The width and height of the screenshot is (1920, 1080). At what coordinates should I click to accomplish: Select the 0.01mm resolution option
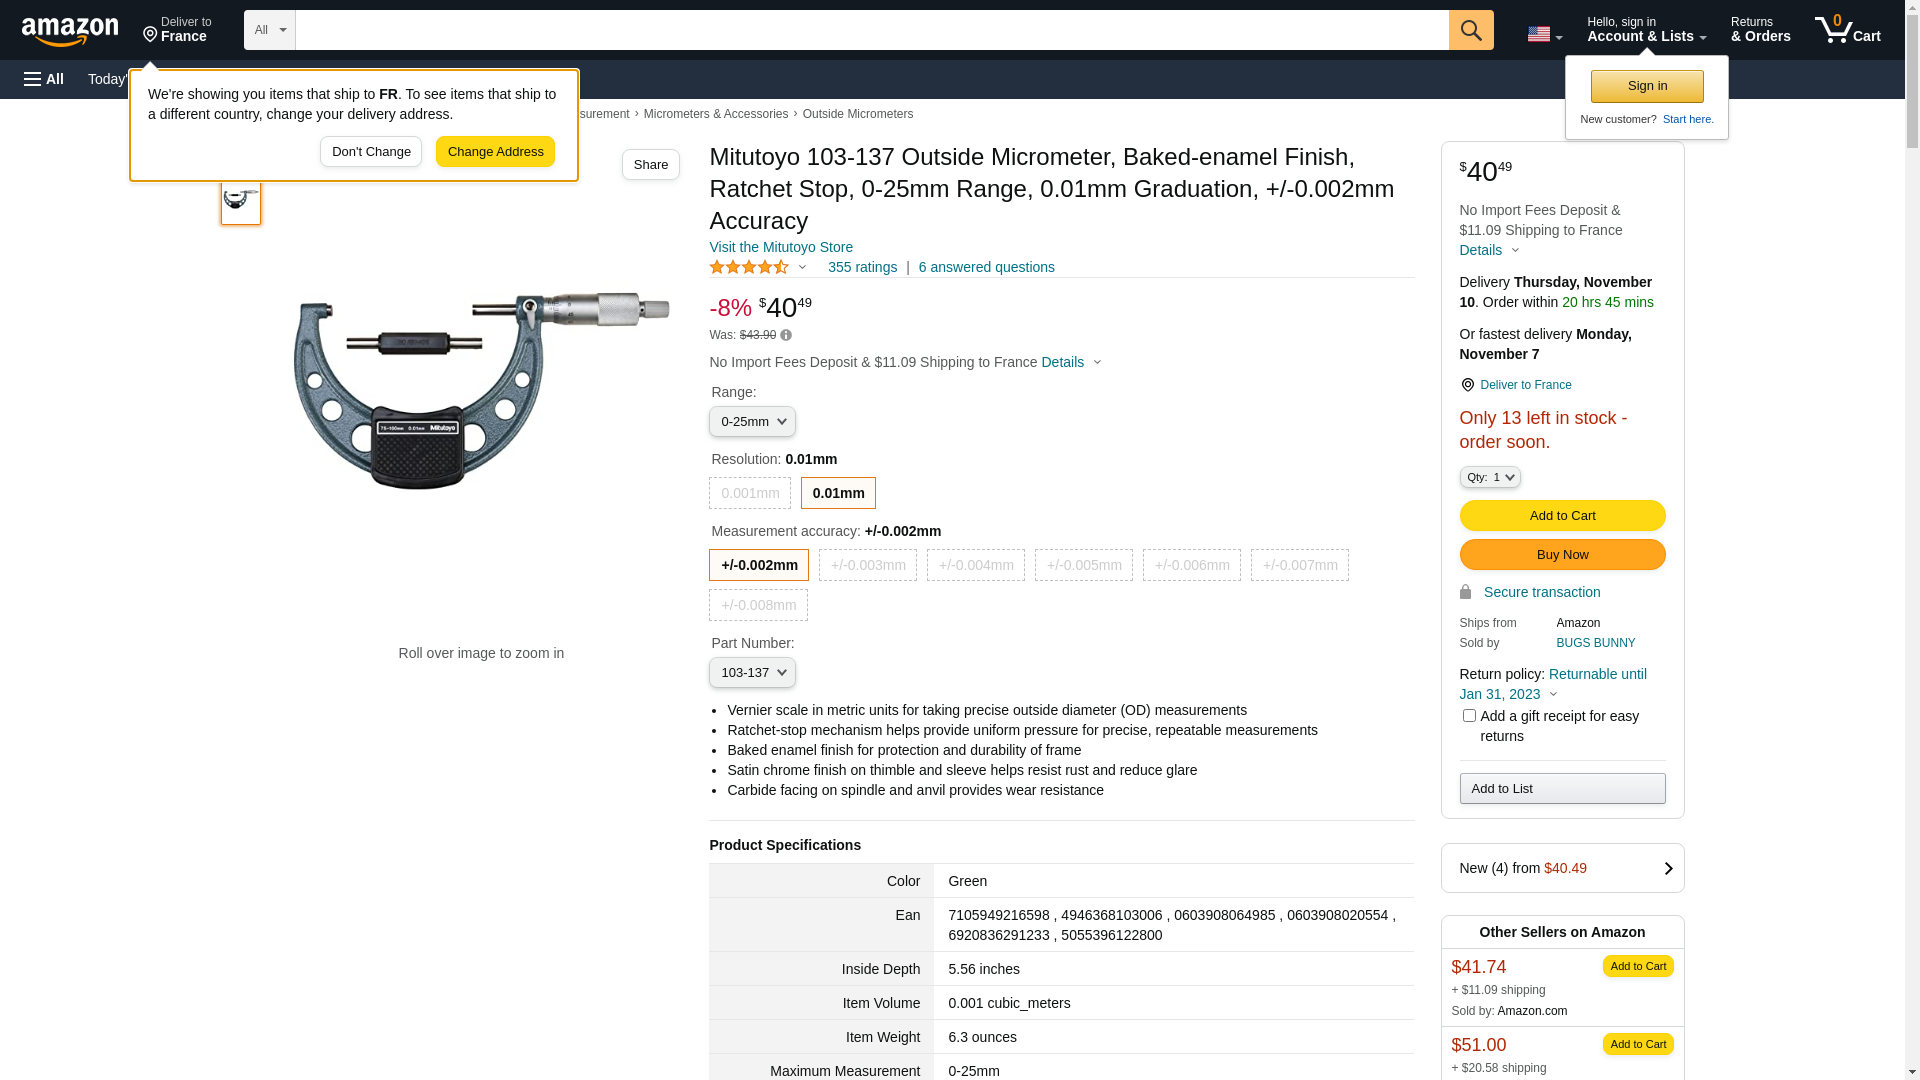point(838,493)
